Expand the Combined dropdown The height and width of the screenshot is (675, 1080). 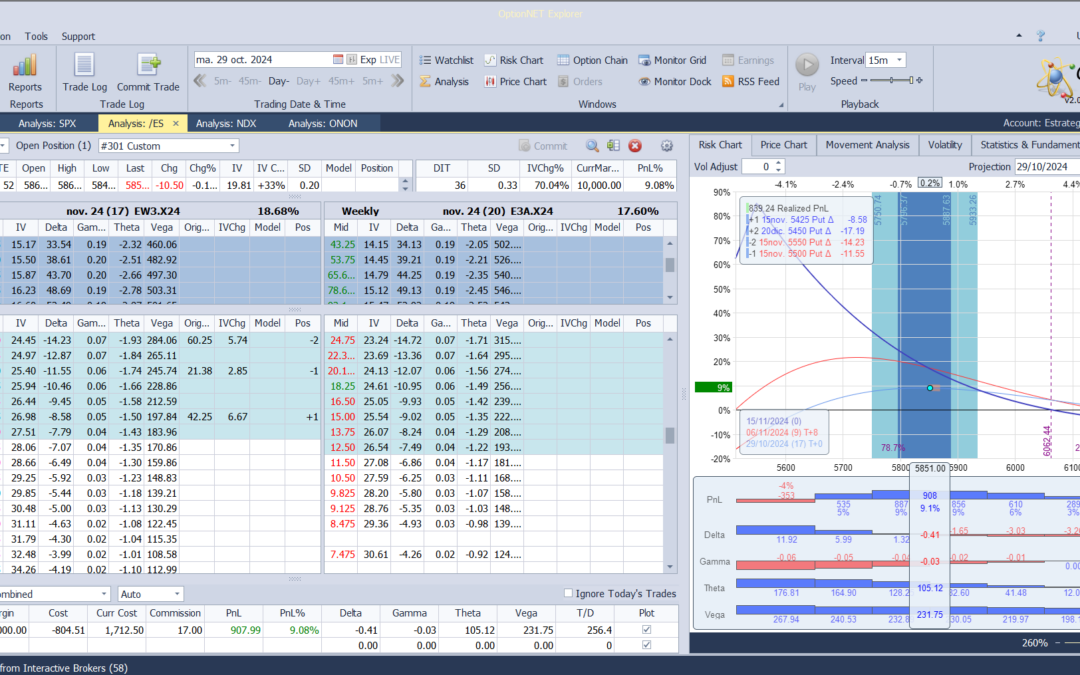click(104, 594)
